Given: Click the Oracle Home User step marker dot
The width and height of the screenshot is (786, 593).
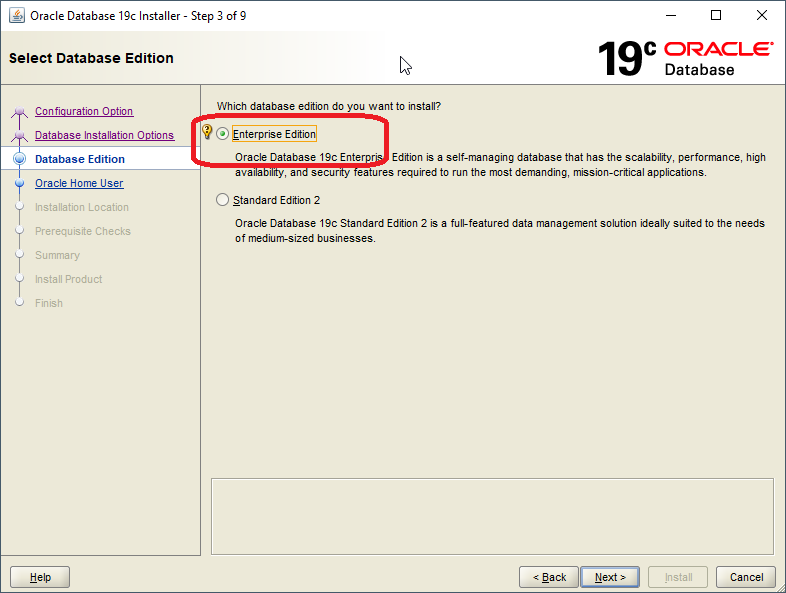Looking at the screenshot, I should click(x=20, y=183).
